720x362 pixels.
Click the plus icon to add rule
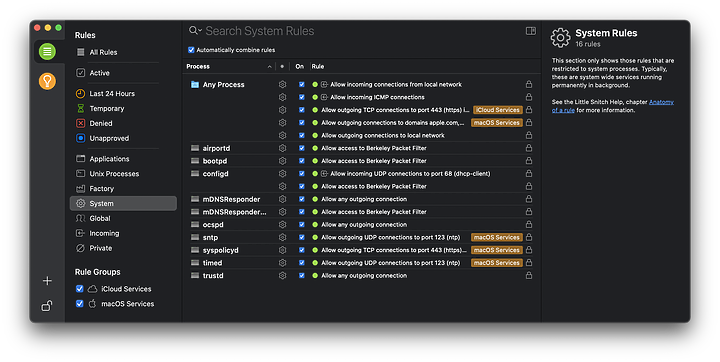coord(47,281)
